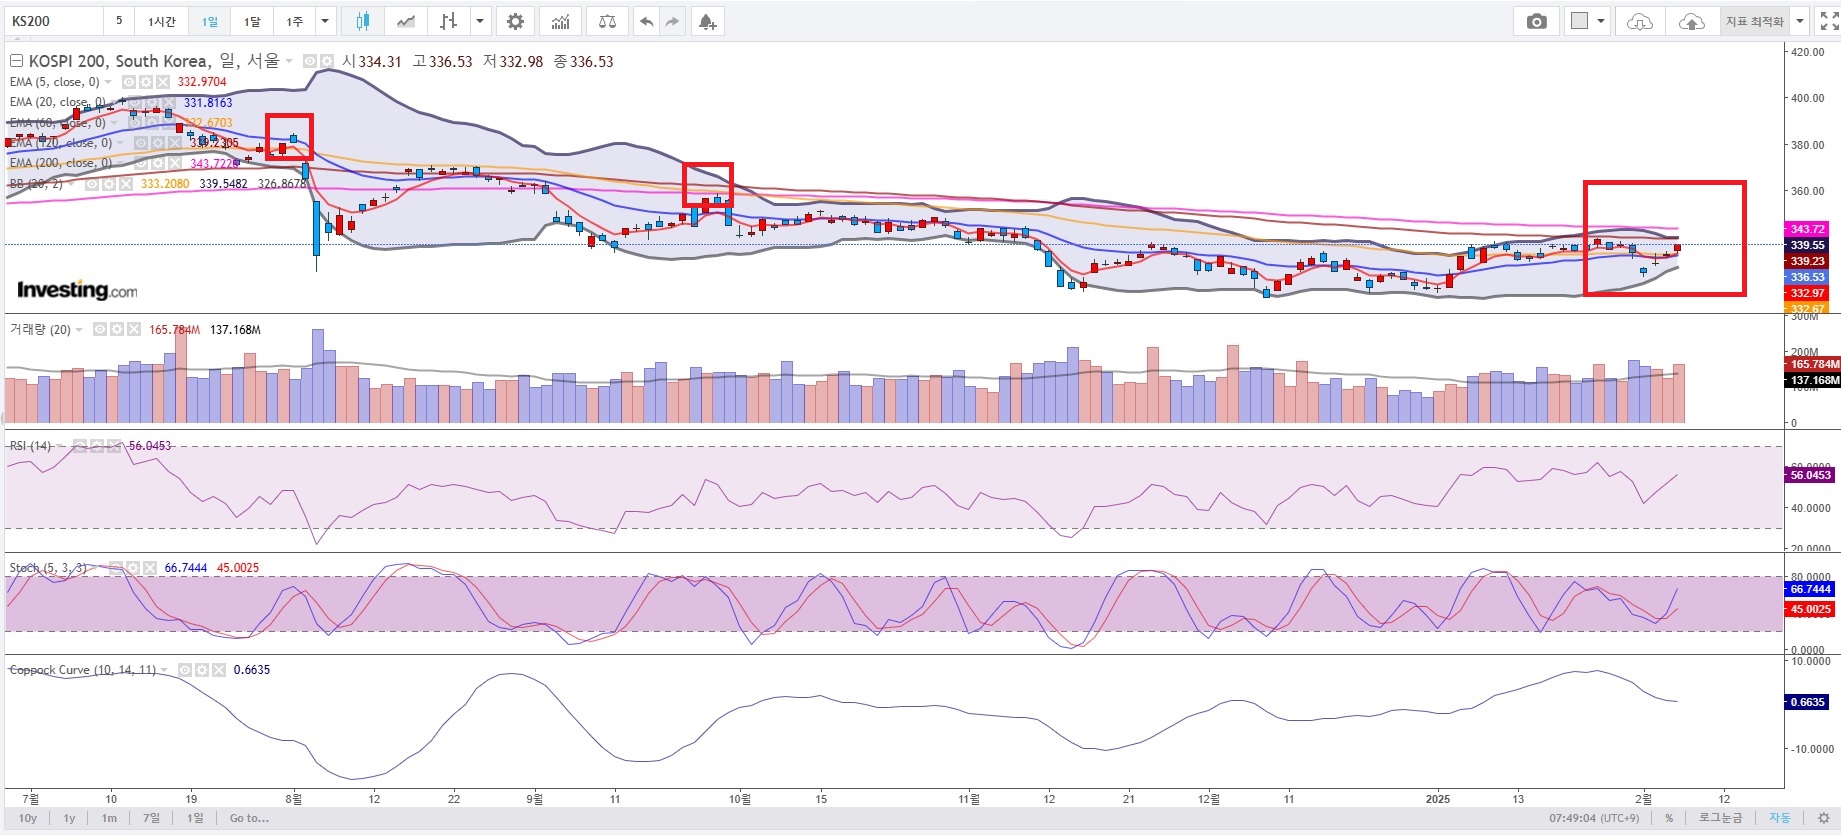This screenshot has width=1841, height=835.
Task: Click the 07:49:04 (UTC+9) timezone clock
Action: pos(1594,818)
